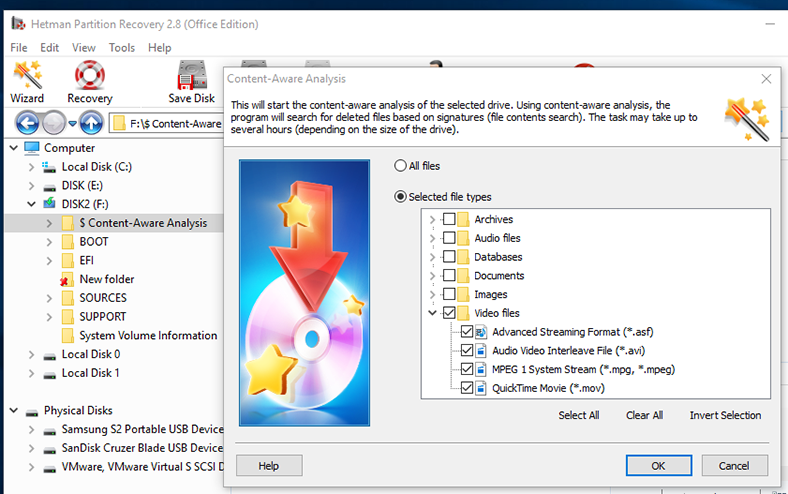Click the EFI folder icon
The image size is (788, 494).
pyautogui.click(x=68, y=260)
